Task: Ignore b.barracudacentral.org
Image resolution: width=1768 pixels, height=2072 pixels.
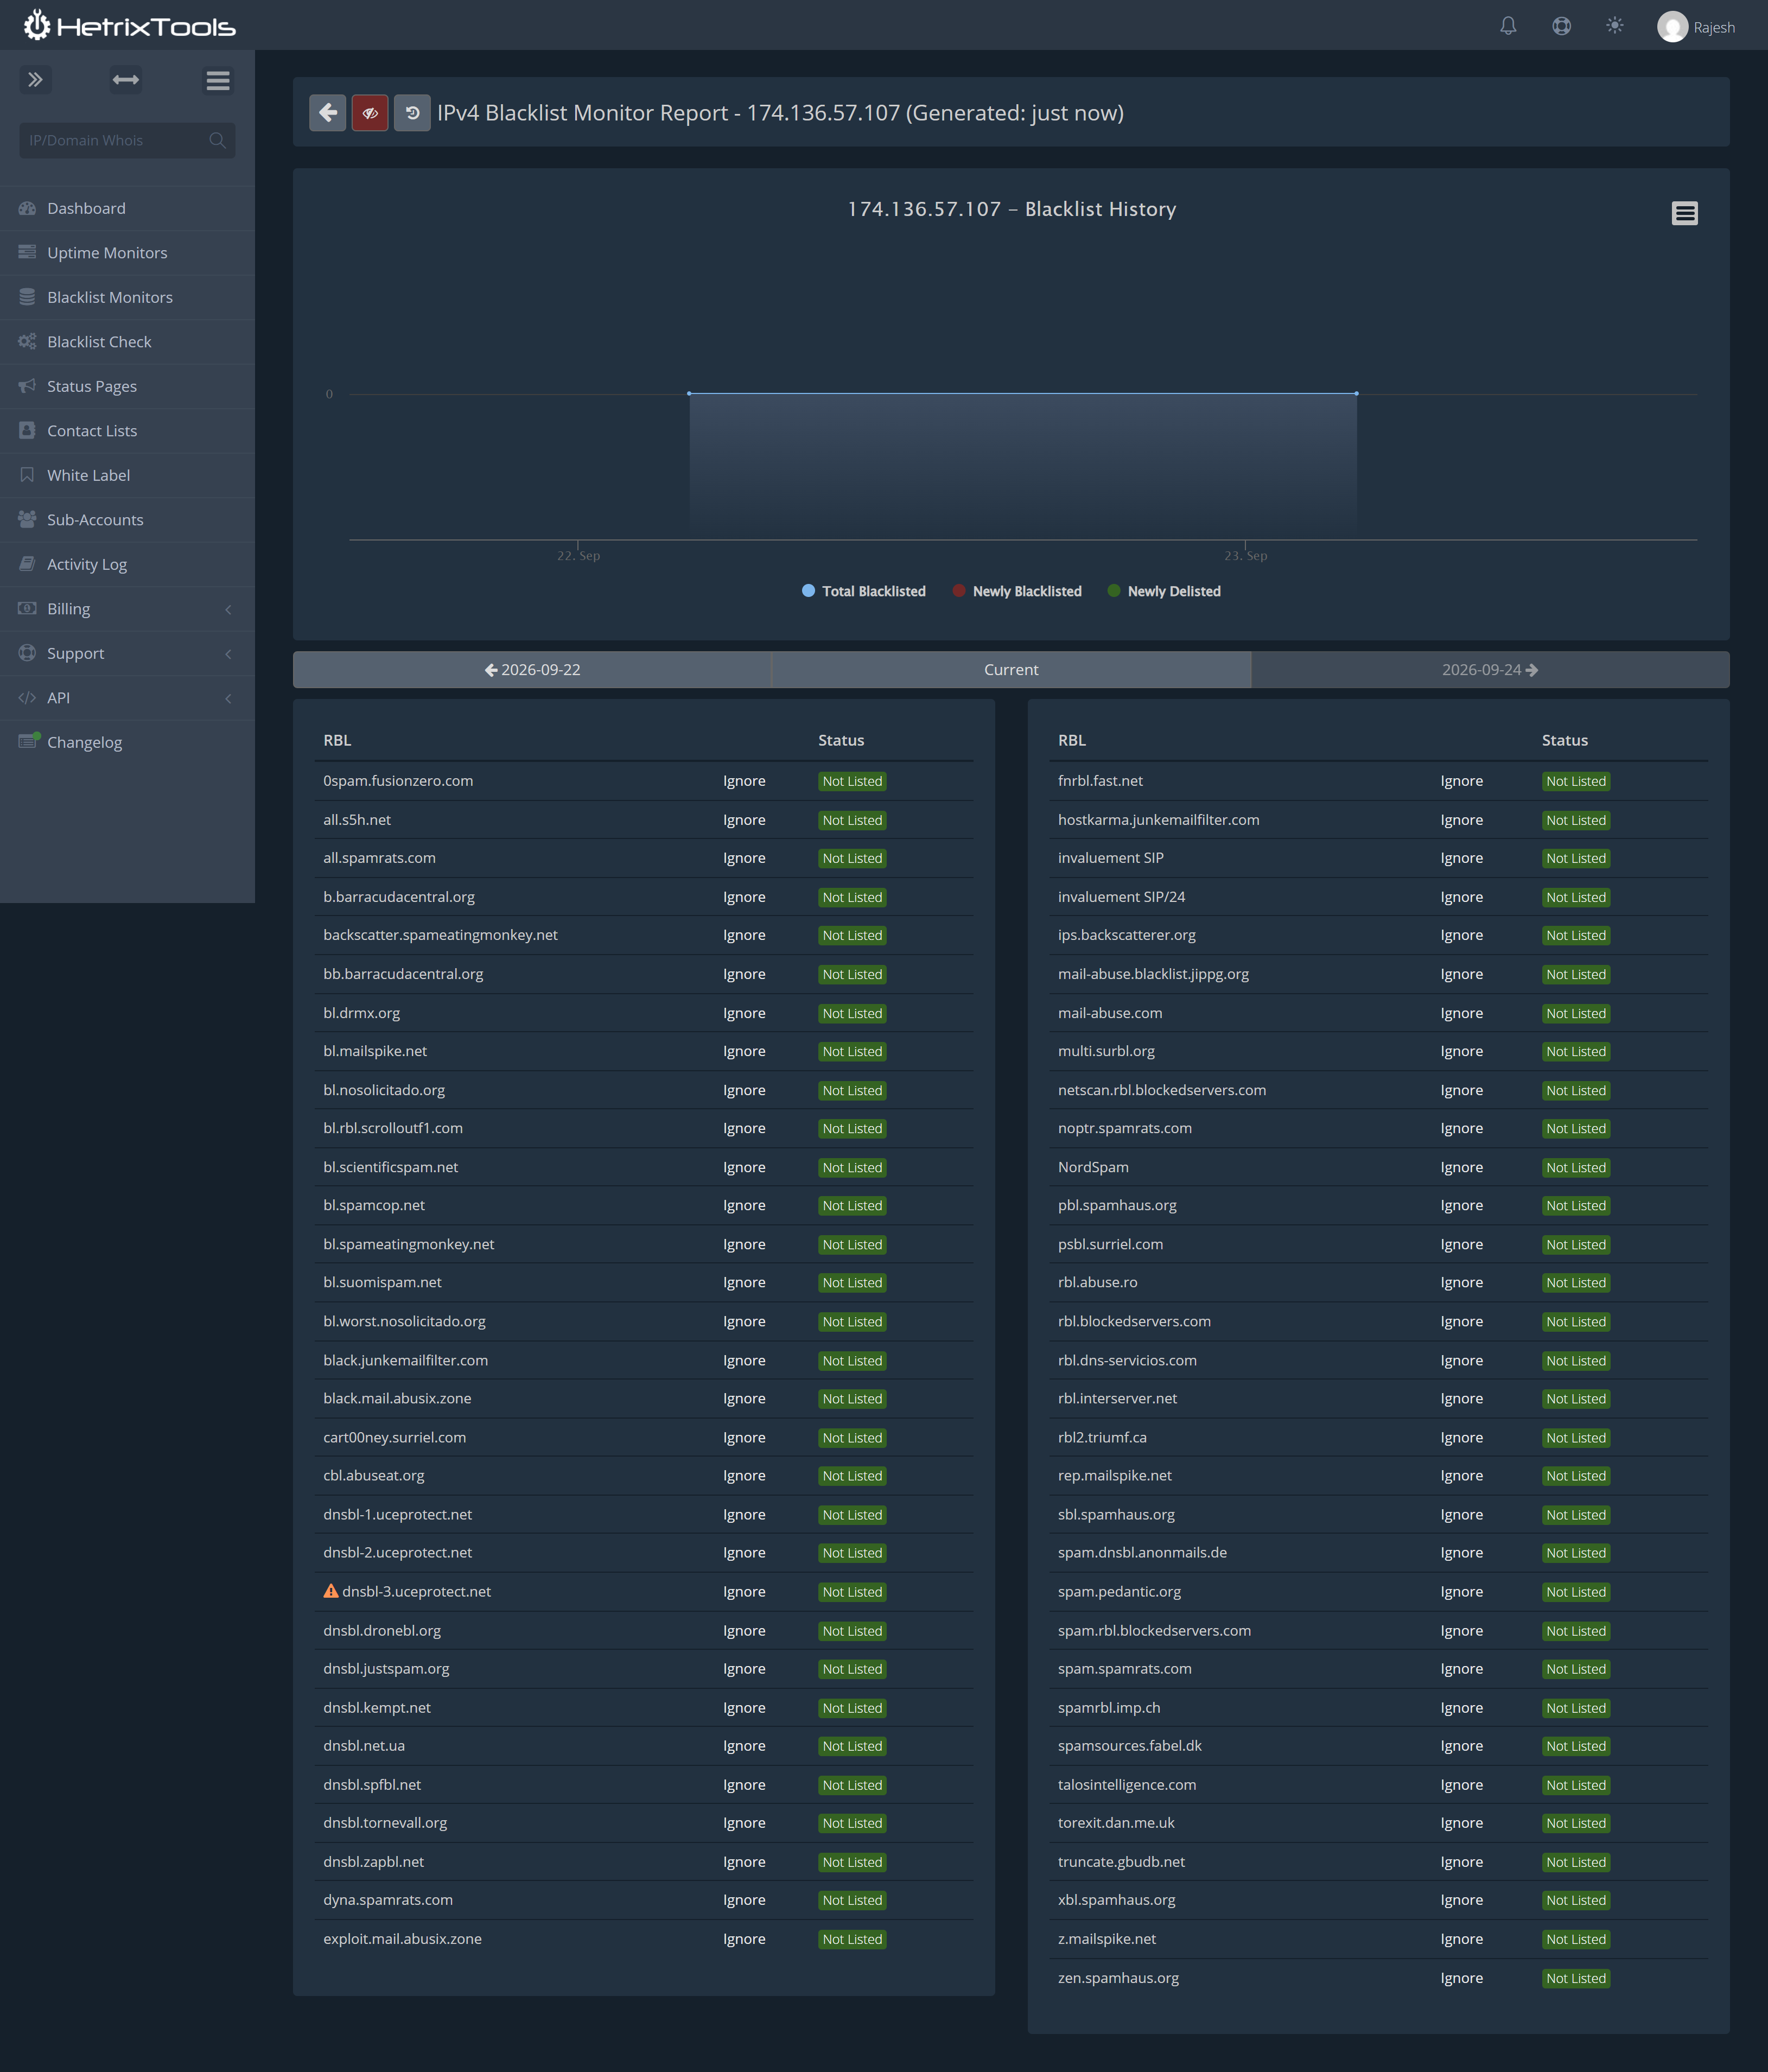Action: (744, 897)
